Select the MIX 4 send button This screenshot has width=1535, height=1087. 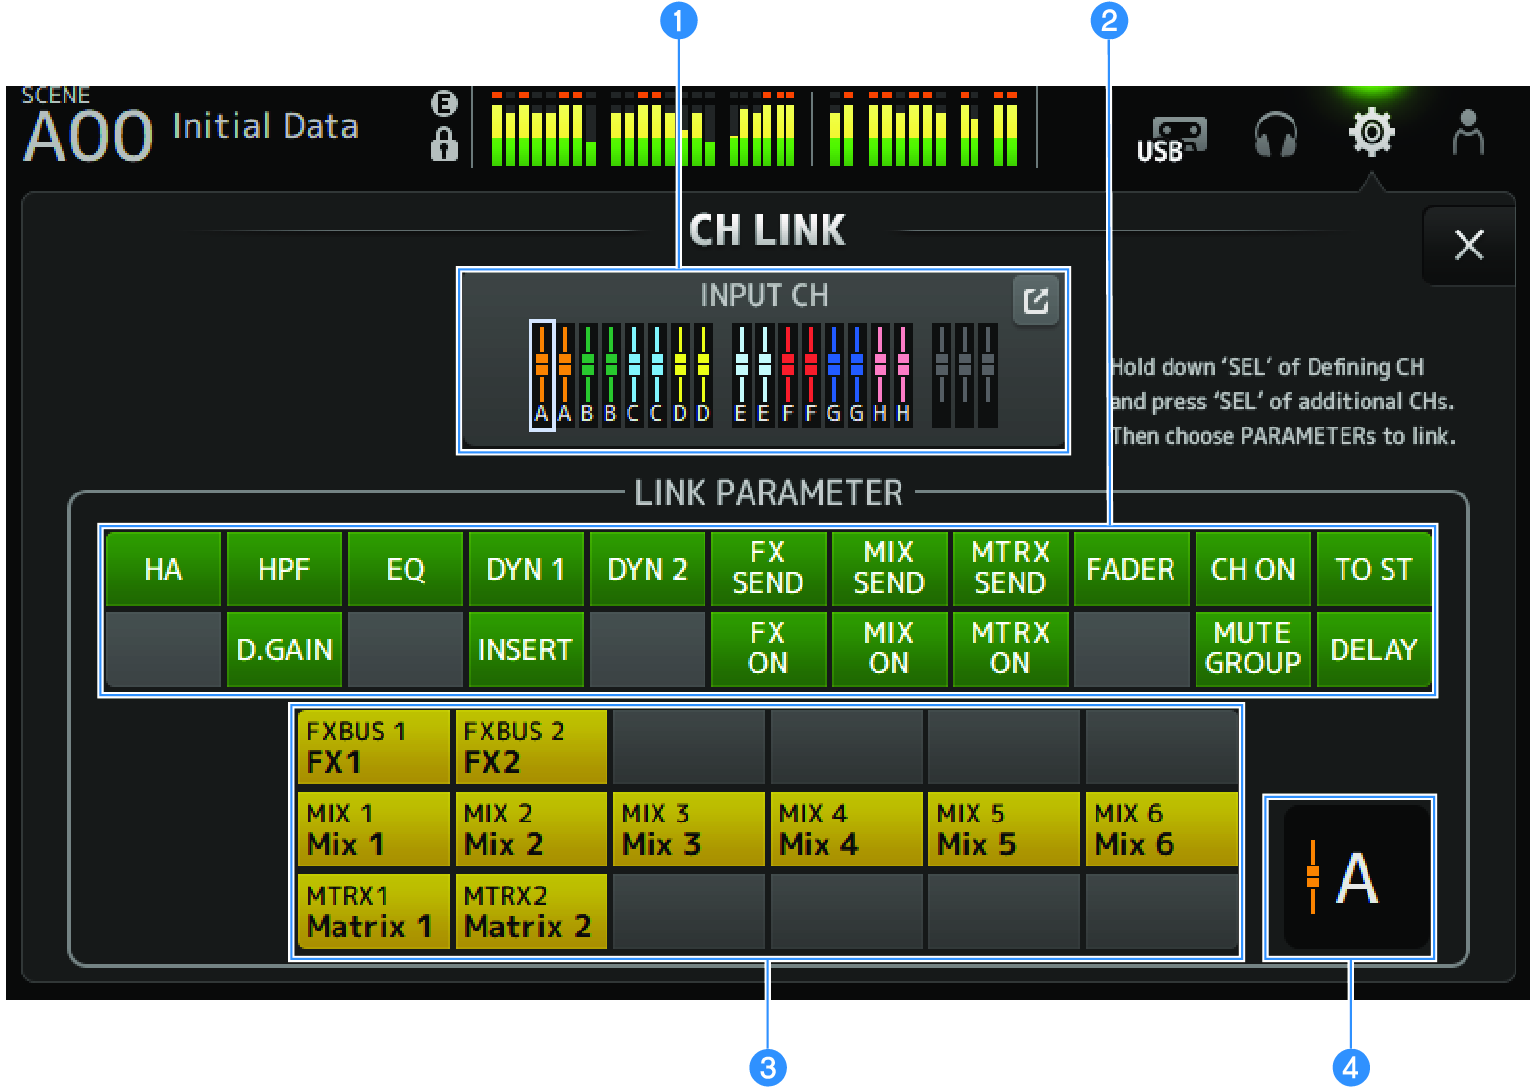pos(846,828)
